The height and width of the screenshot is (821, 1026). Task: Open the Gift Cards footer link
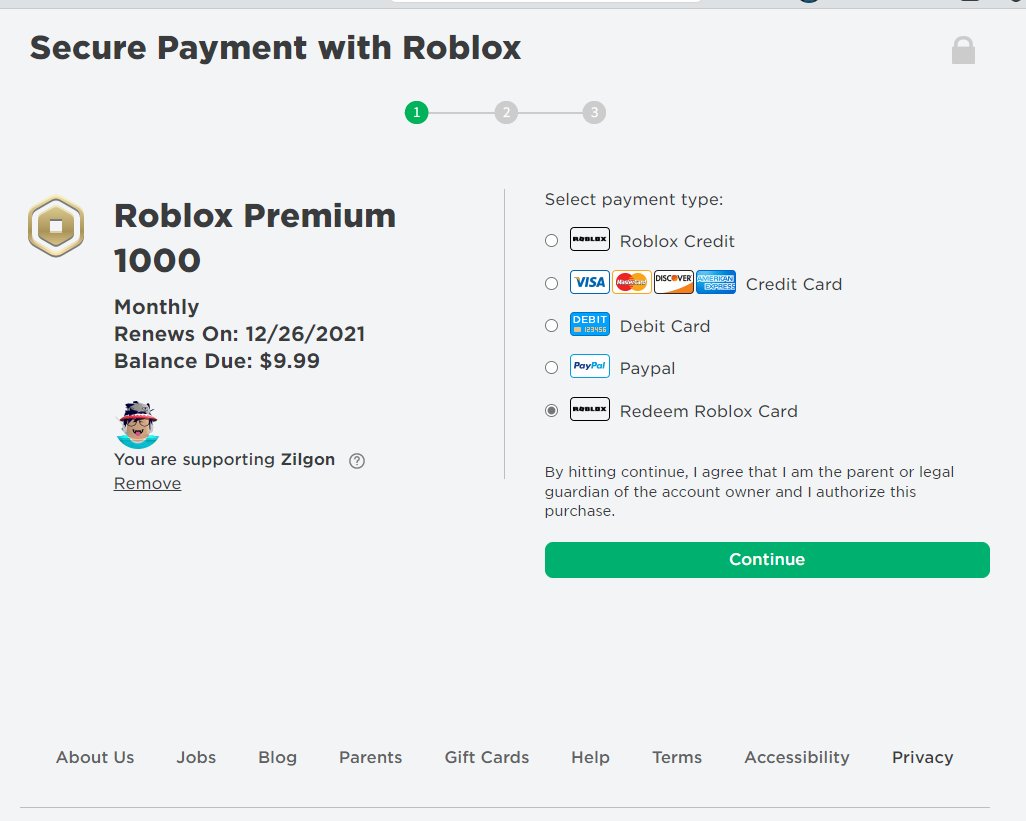pos(487,757)
